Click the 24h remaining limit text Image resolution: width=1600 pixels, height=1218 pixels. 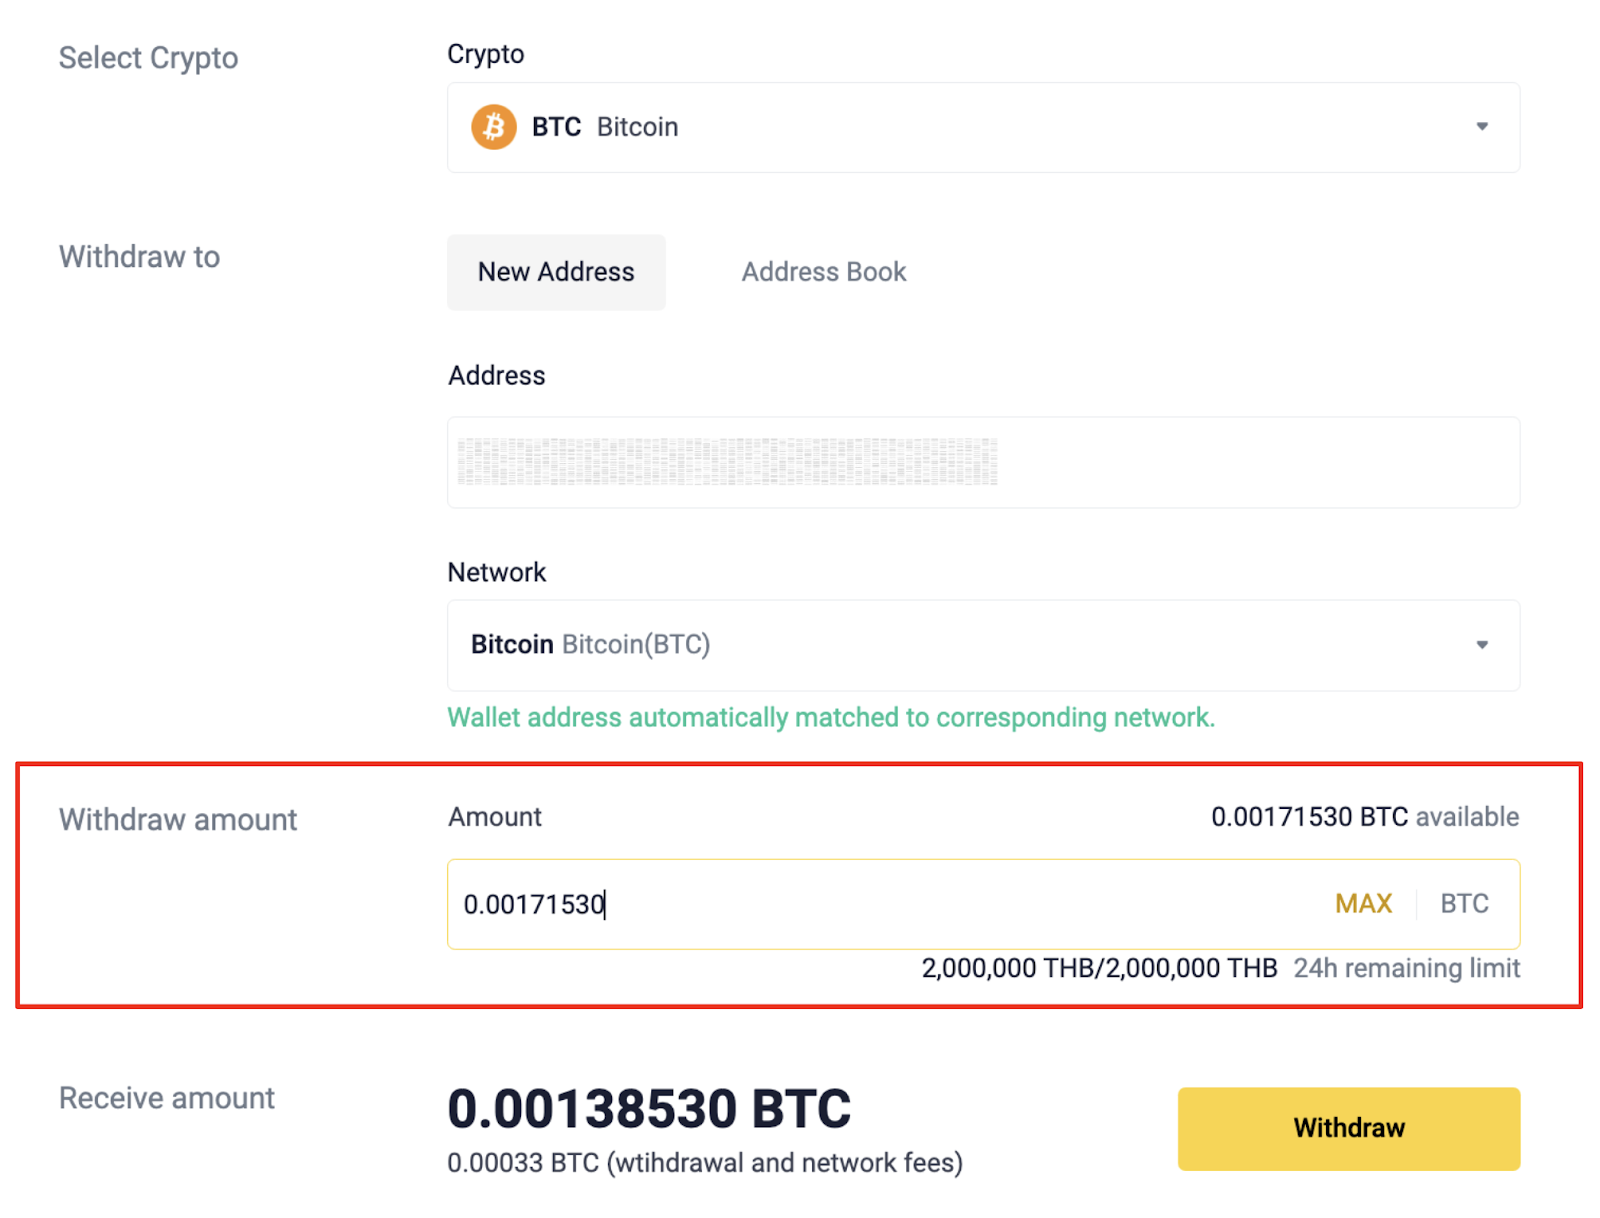coord(1406,968)
